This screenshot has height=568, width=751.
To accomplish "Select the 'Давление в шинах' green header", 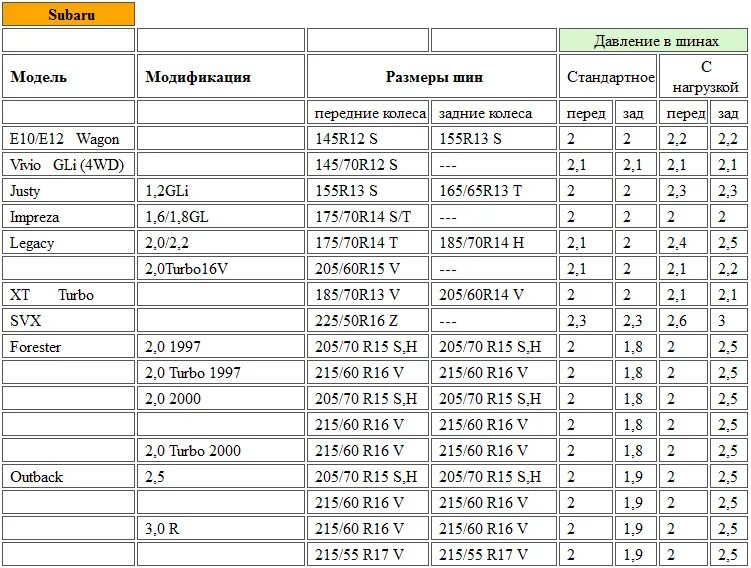I will (x=653, y=41).
